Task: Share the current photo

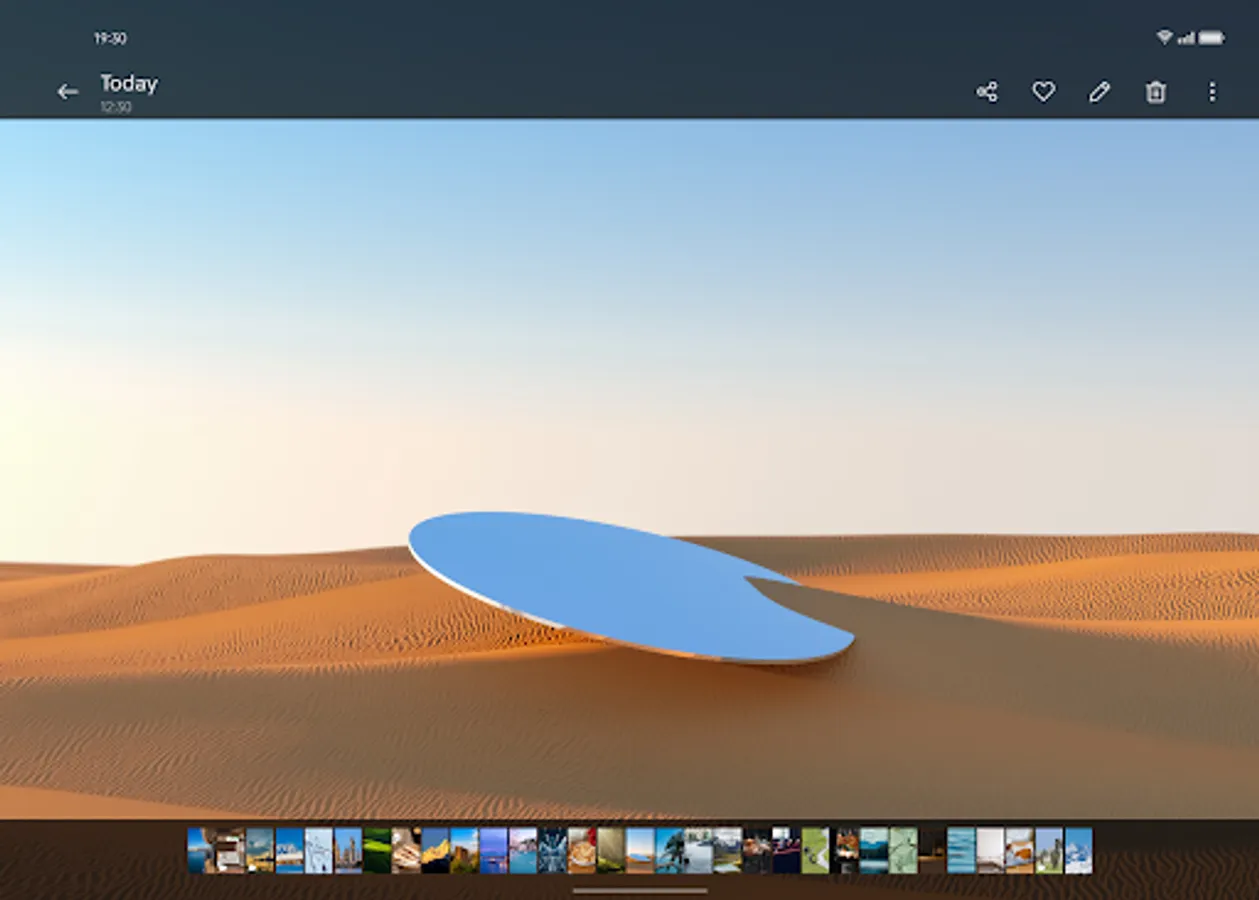Action: [986, 92]
